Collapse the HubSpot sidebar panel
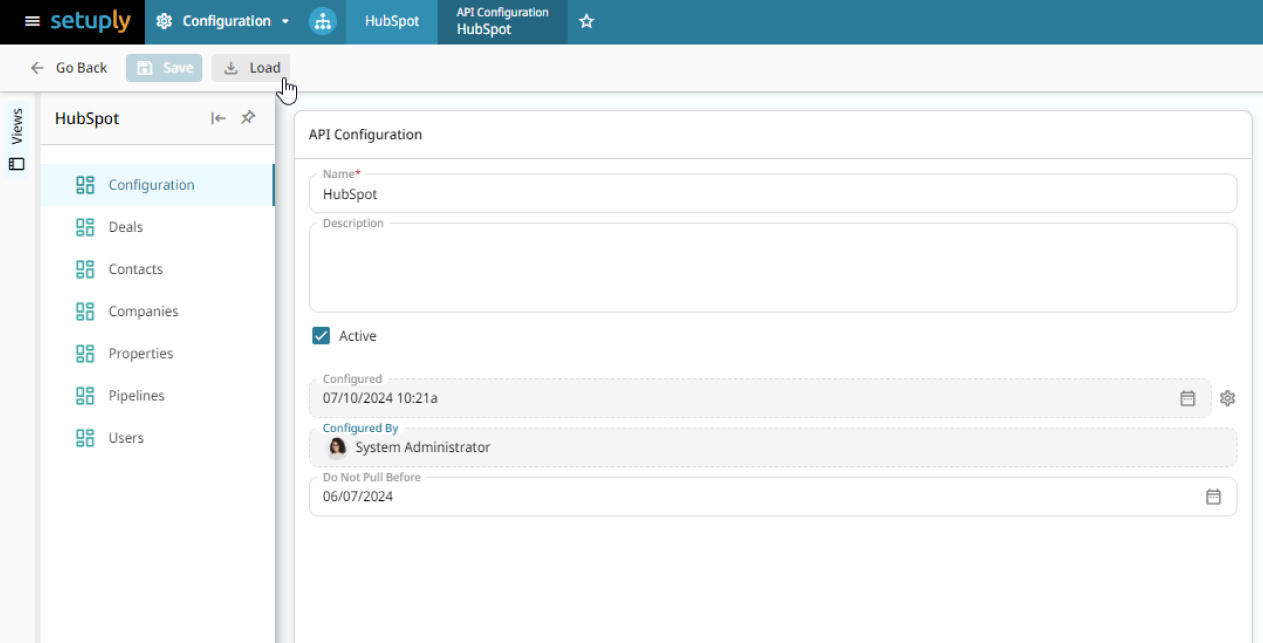 tap(218, 118)
